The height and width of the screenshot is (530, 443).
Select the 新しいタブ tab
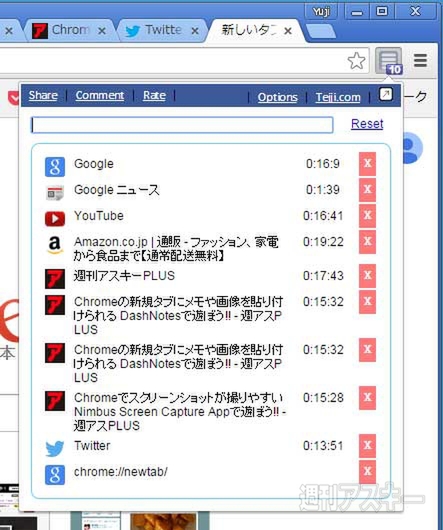[255, 31]
